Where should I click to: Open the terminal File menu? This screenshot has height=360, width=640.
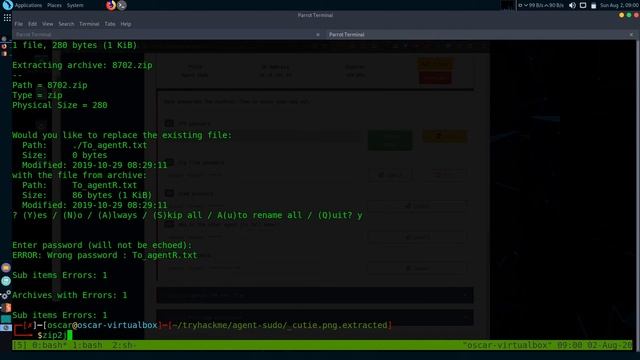[x=19, y=24]
